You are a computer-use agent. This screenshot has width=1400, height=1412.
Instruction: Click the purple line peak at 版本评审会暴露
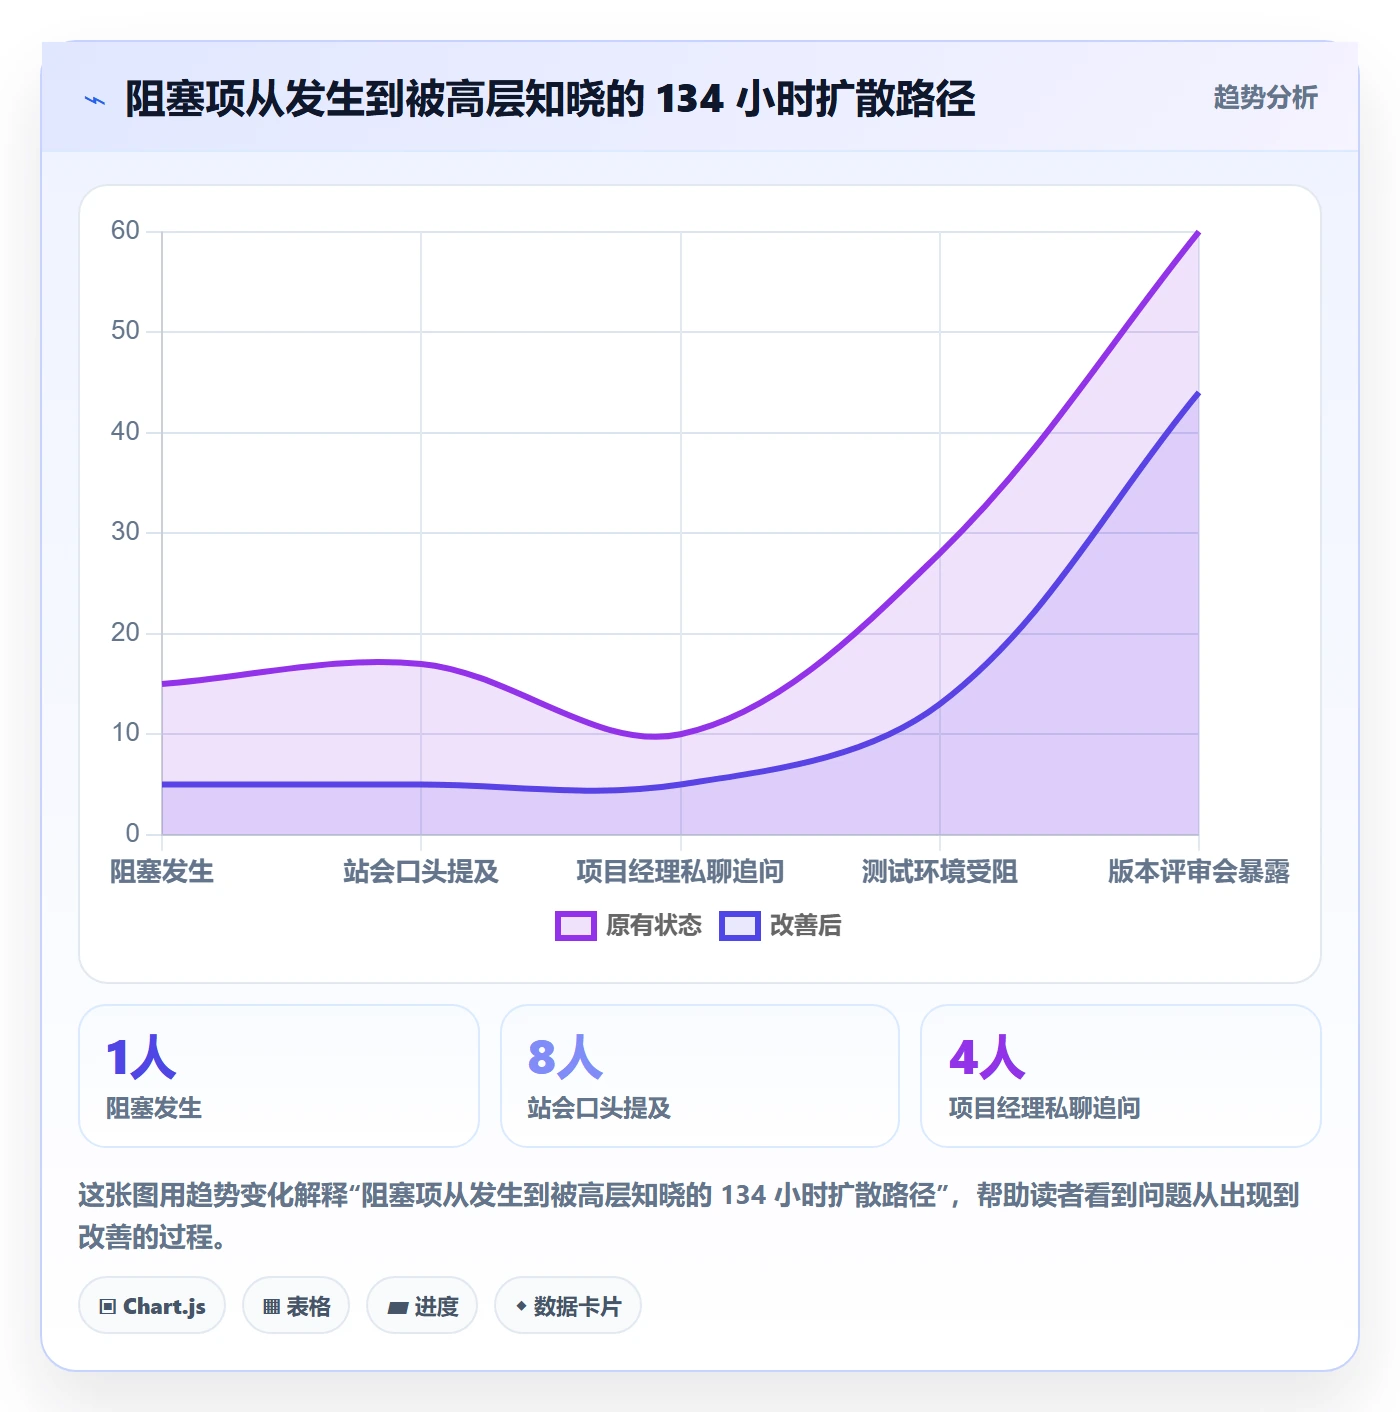[x=1198, y=233]
